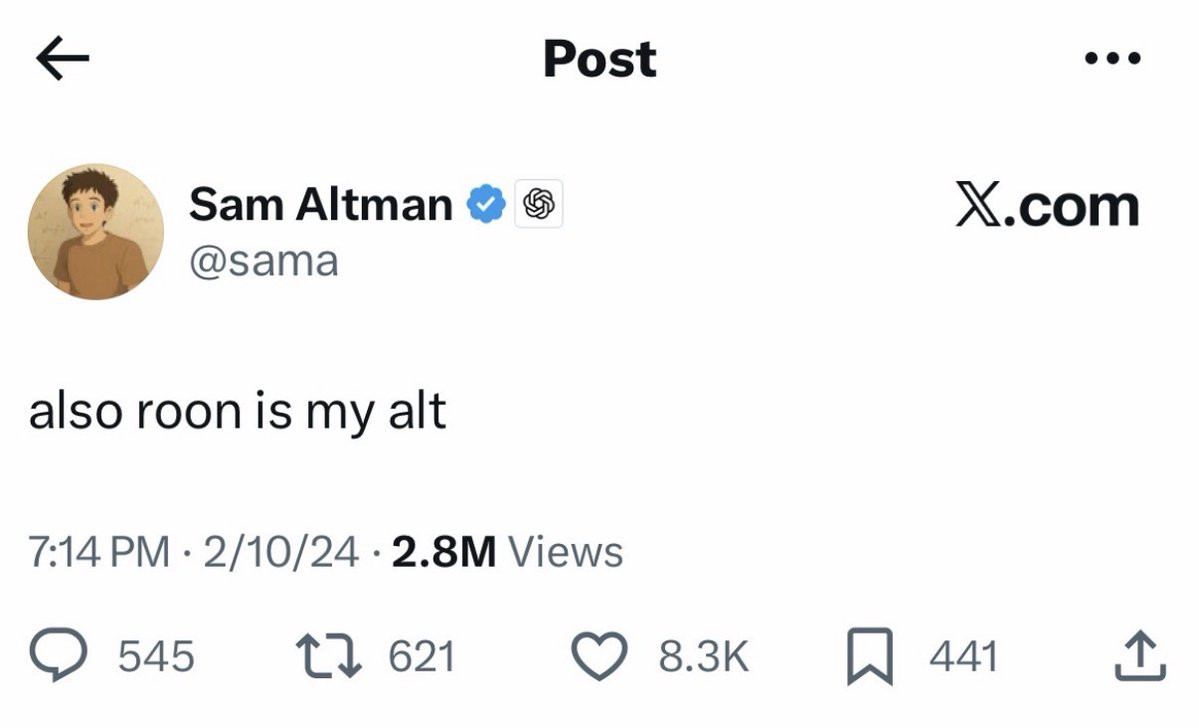Viewport: 1199px width, 728px height.
Task: Click the 621 reposts count
Action: tap(421, 657)
